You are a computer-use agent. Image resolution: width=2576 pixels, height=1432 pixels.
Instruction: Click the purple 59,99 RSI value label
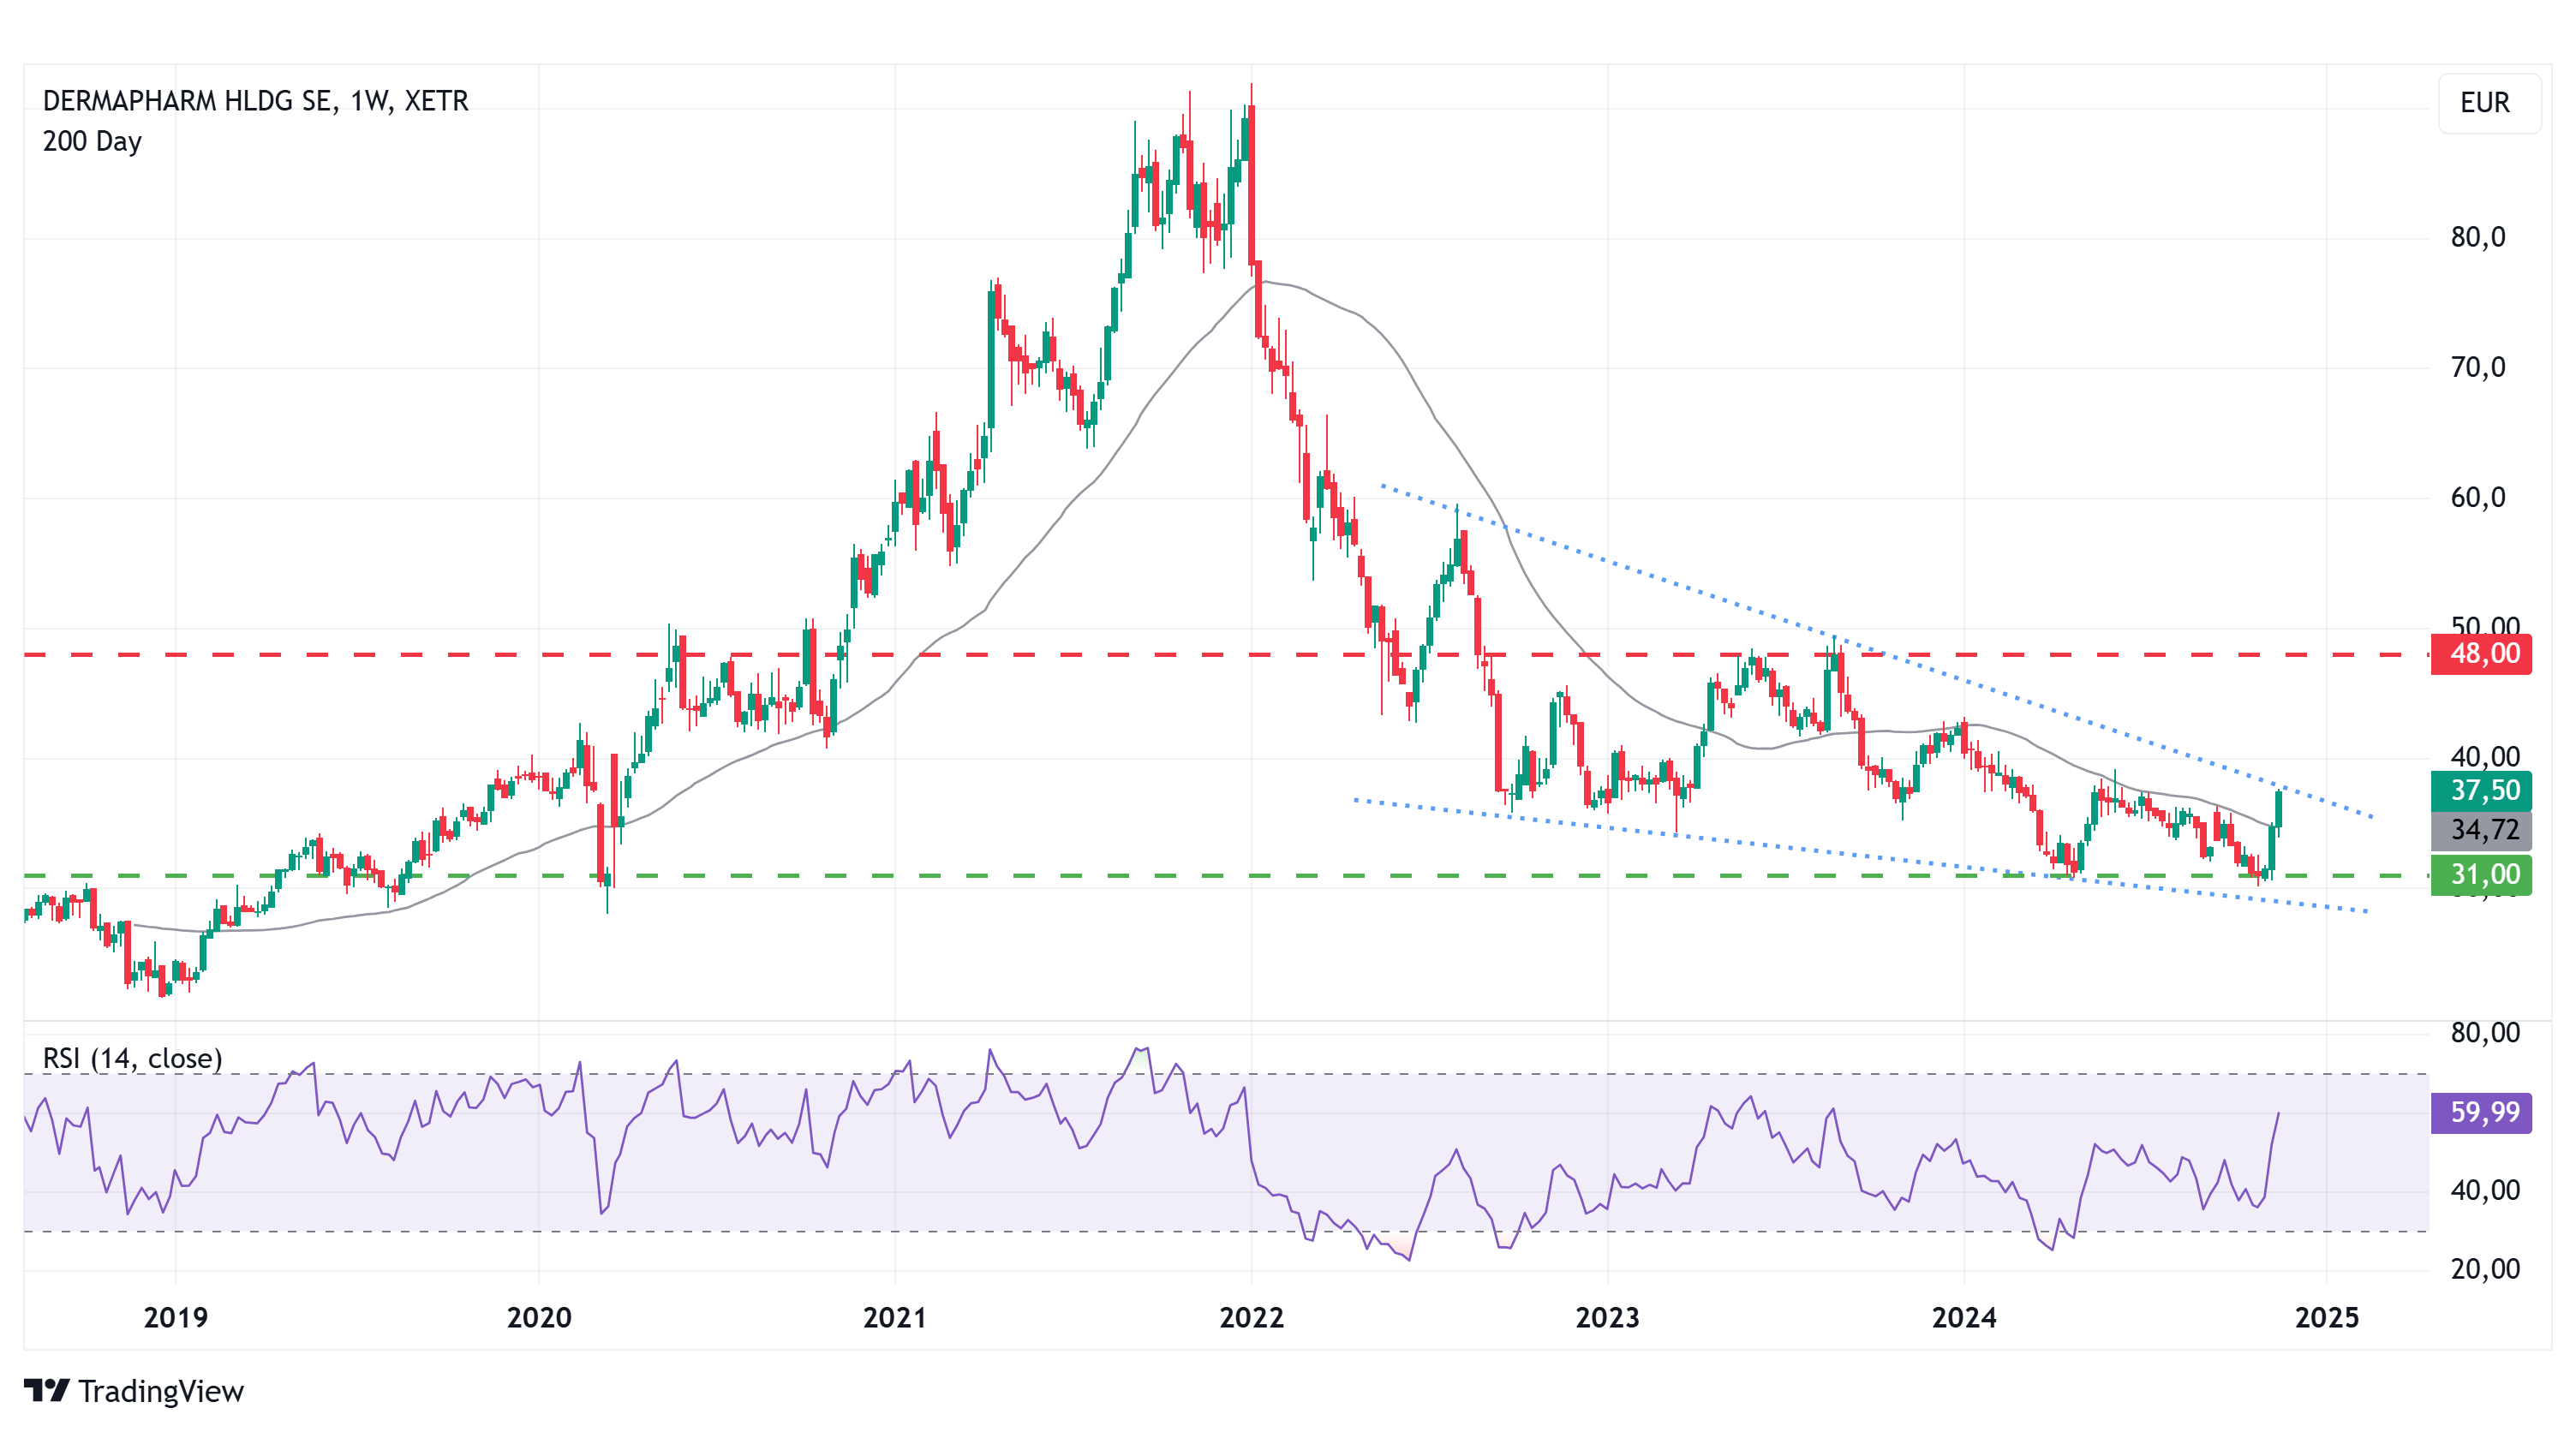[2481, 1112]
